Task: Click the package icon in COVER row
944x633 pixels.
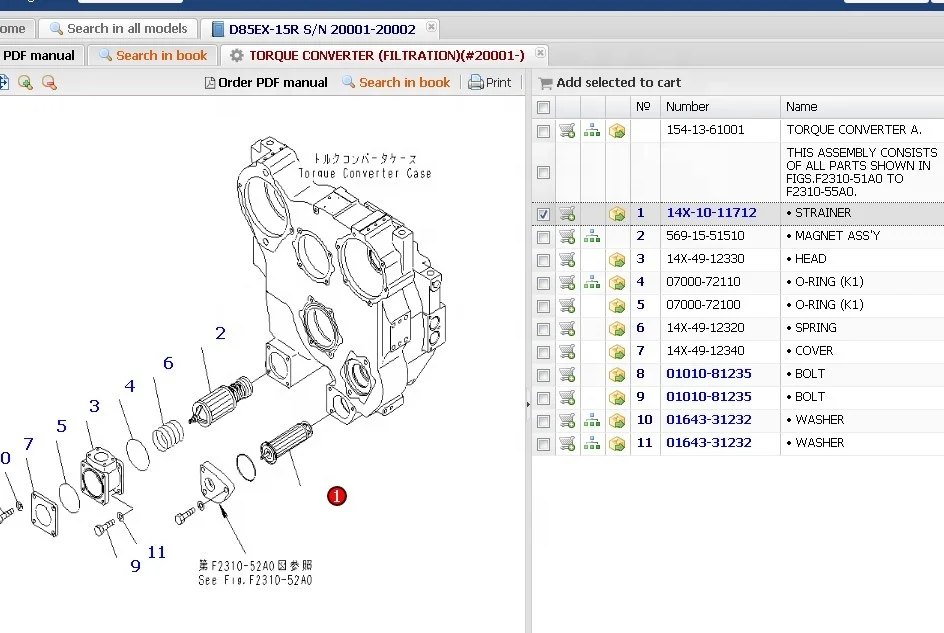Action: point(617,351)
